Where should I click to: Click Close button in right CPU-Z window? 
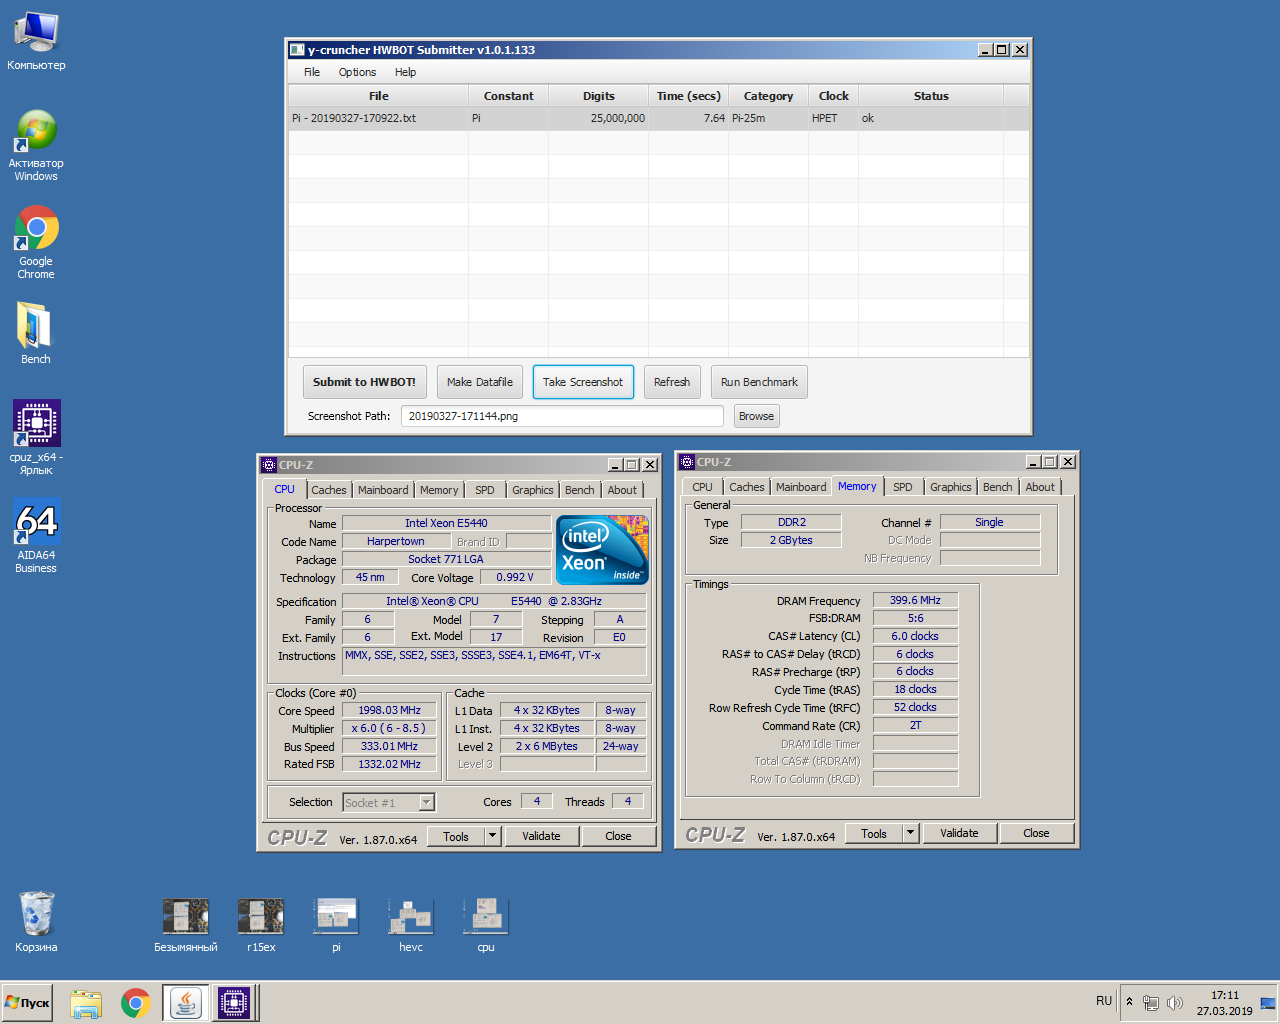click(x=1036, y=833)
